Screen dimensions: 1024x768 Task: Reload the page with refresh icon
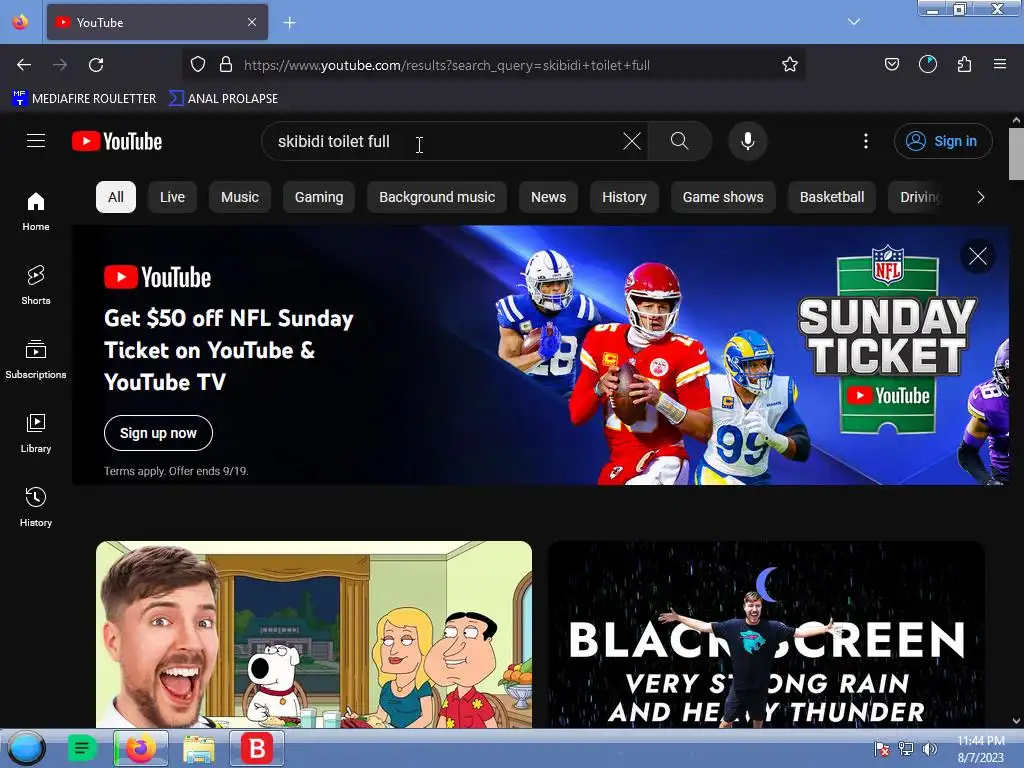point(96,65)
